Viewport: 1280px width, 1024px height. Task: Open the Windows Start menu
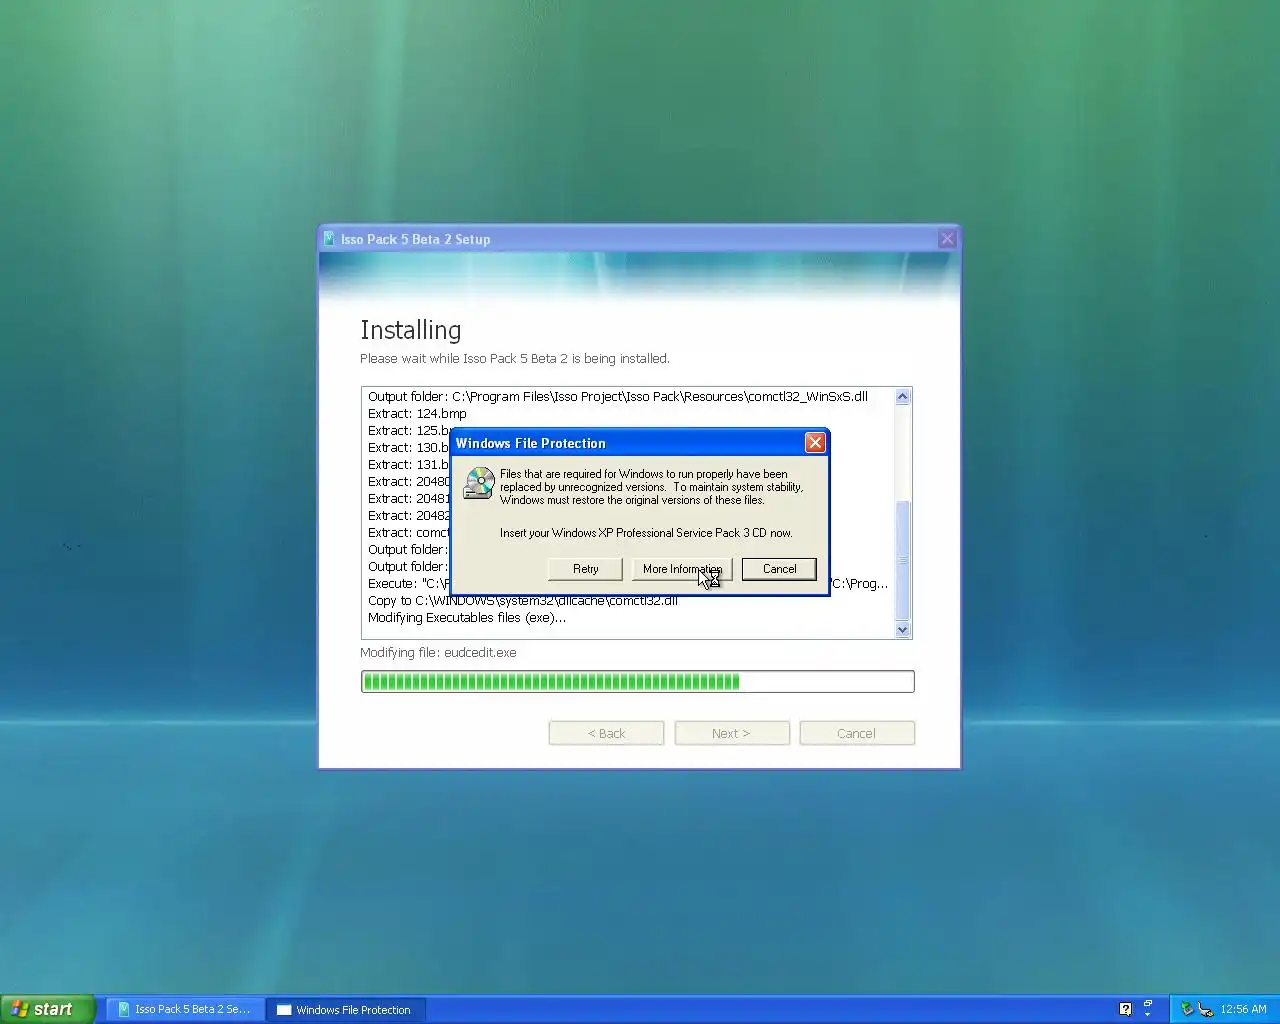tap(47, 1009)
